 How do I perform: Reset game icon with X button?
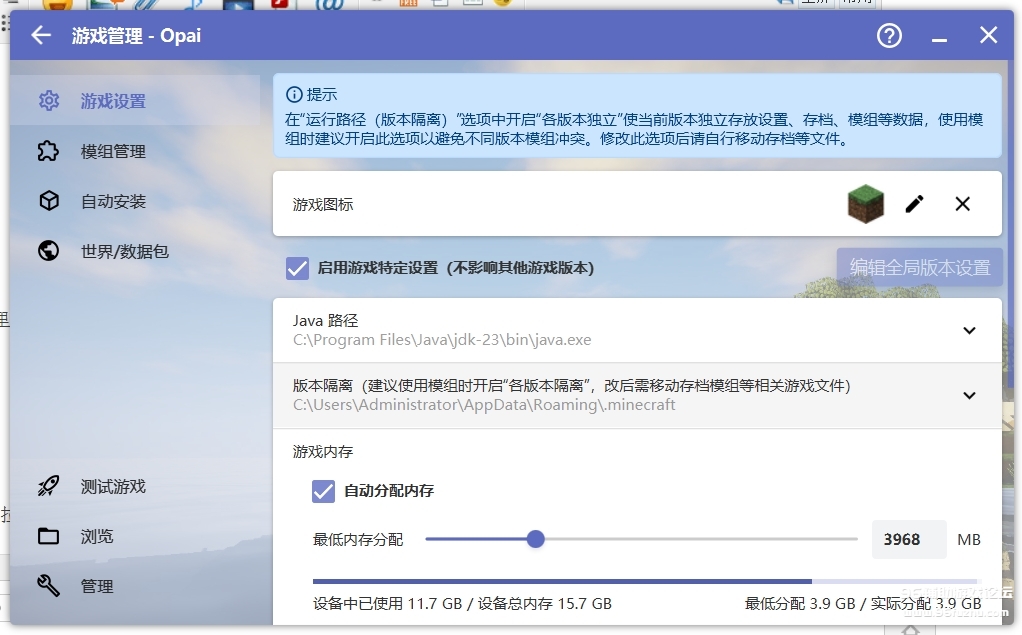coord(962,204)
